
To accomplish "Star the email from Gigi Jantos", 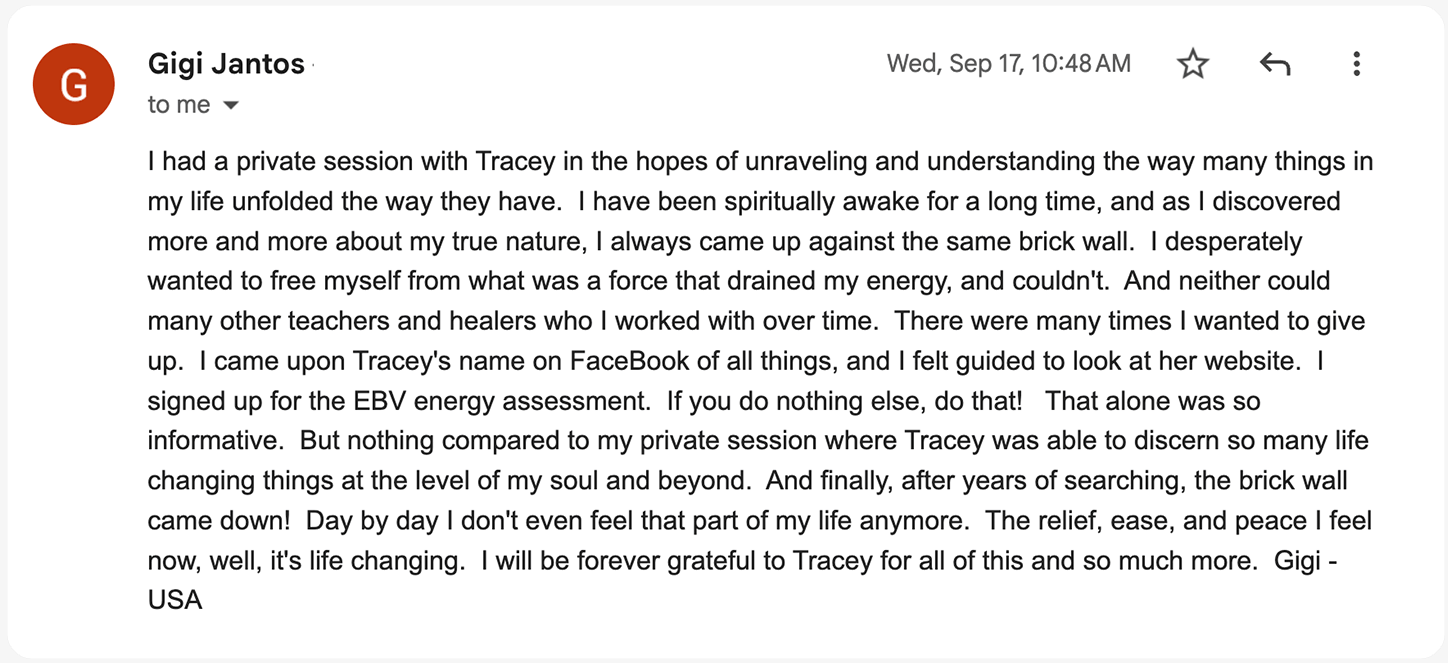I will click(1192, 65).
